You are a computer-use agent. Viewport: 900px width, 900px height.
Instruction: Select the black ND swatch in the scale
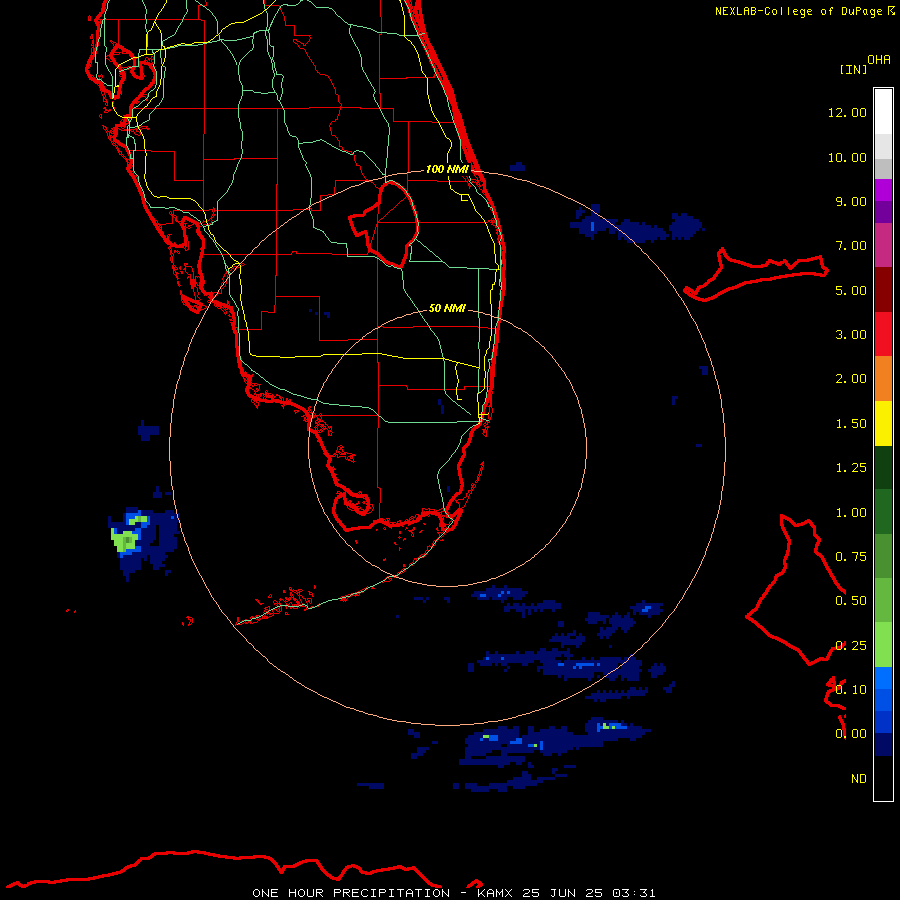click(x=883, y=778)
